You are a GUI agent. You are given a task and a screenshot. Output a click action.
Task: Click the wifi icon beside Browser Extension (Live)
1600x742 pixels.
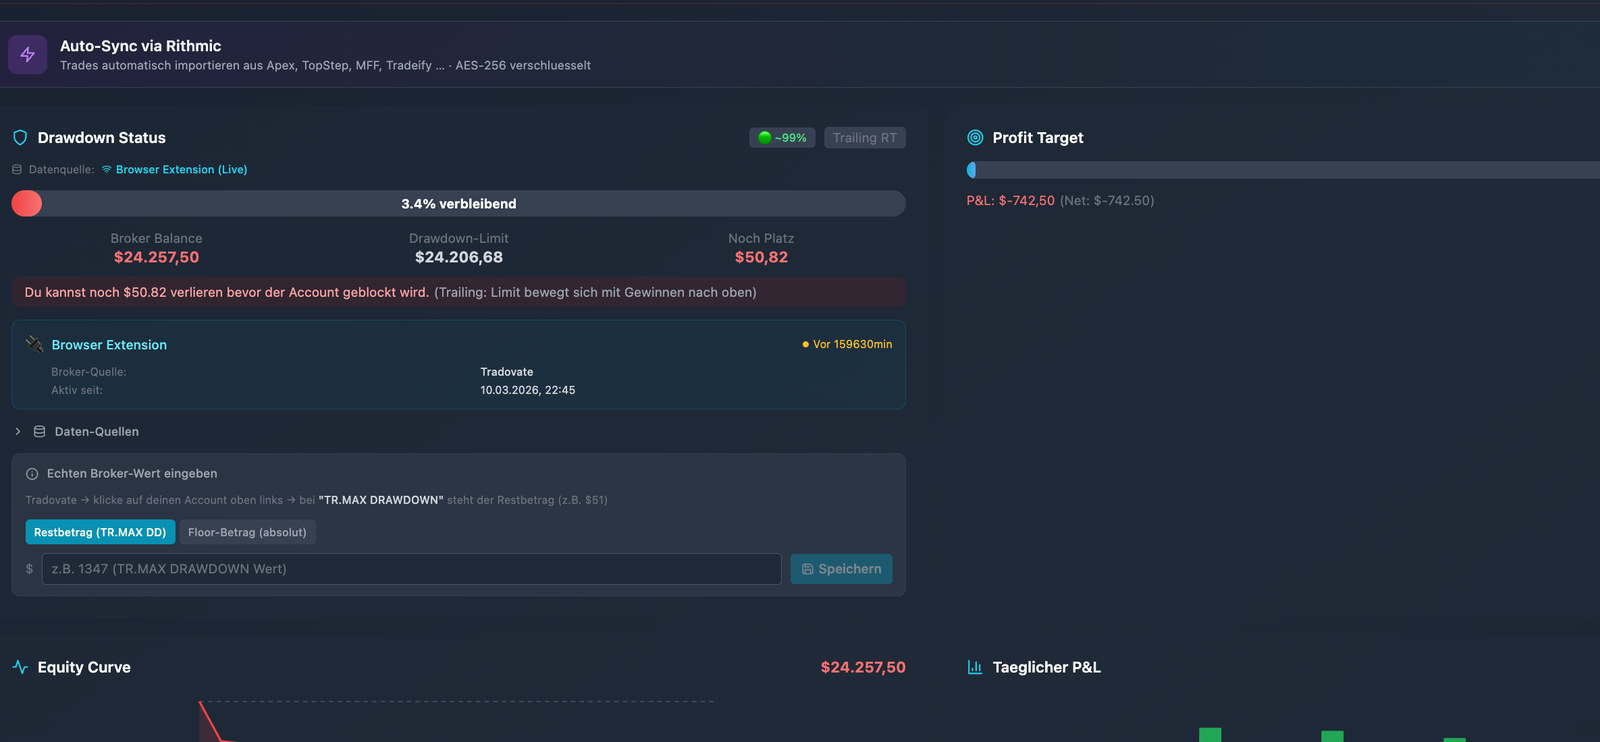pos(107,170)
